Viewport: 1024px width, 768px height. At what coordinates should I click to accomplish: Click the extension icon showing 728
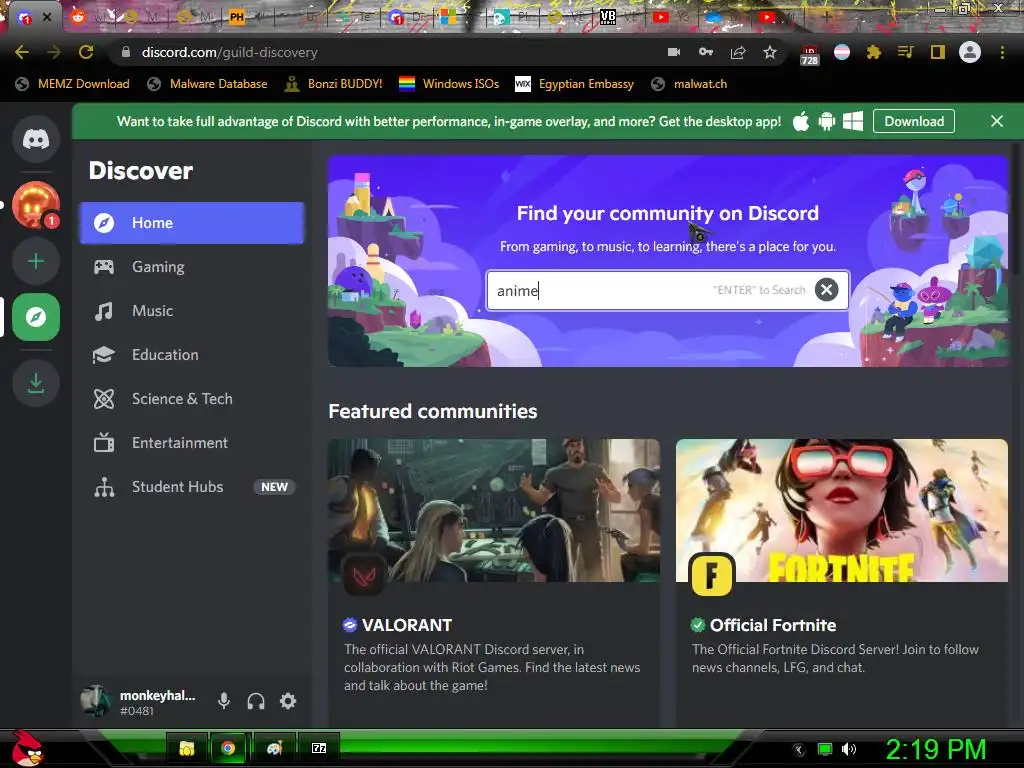810,55
